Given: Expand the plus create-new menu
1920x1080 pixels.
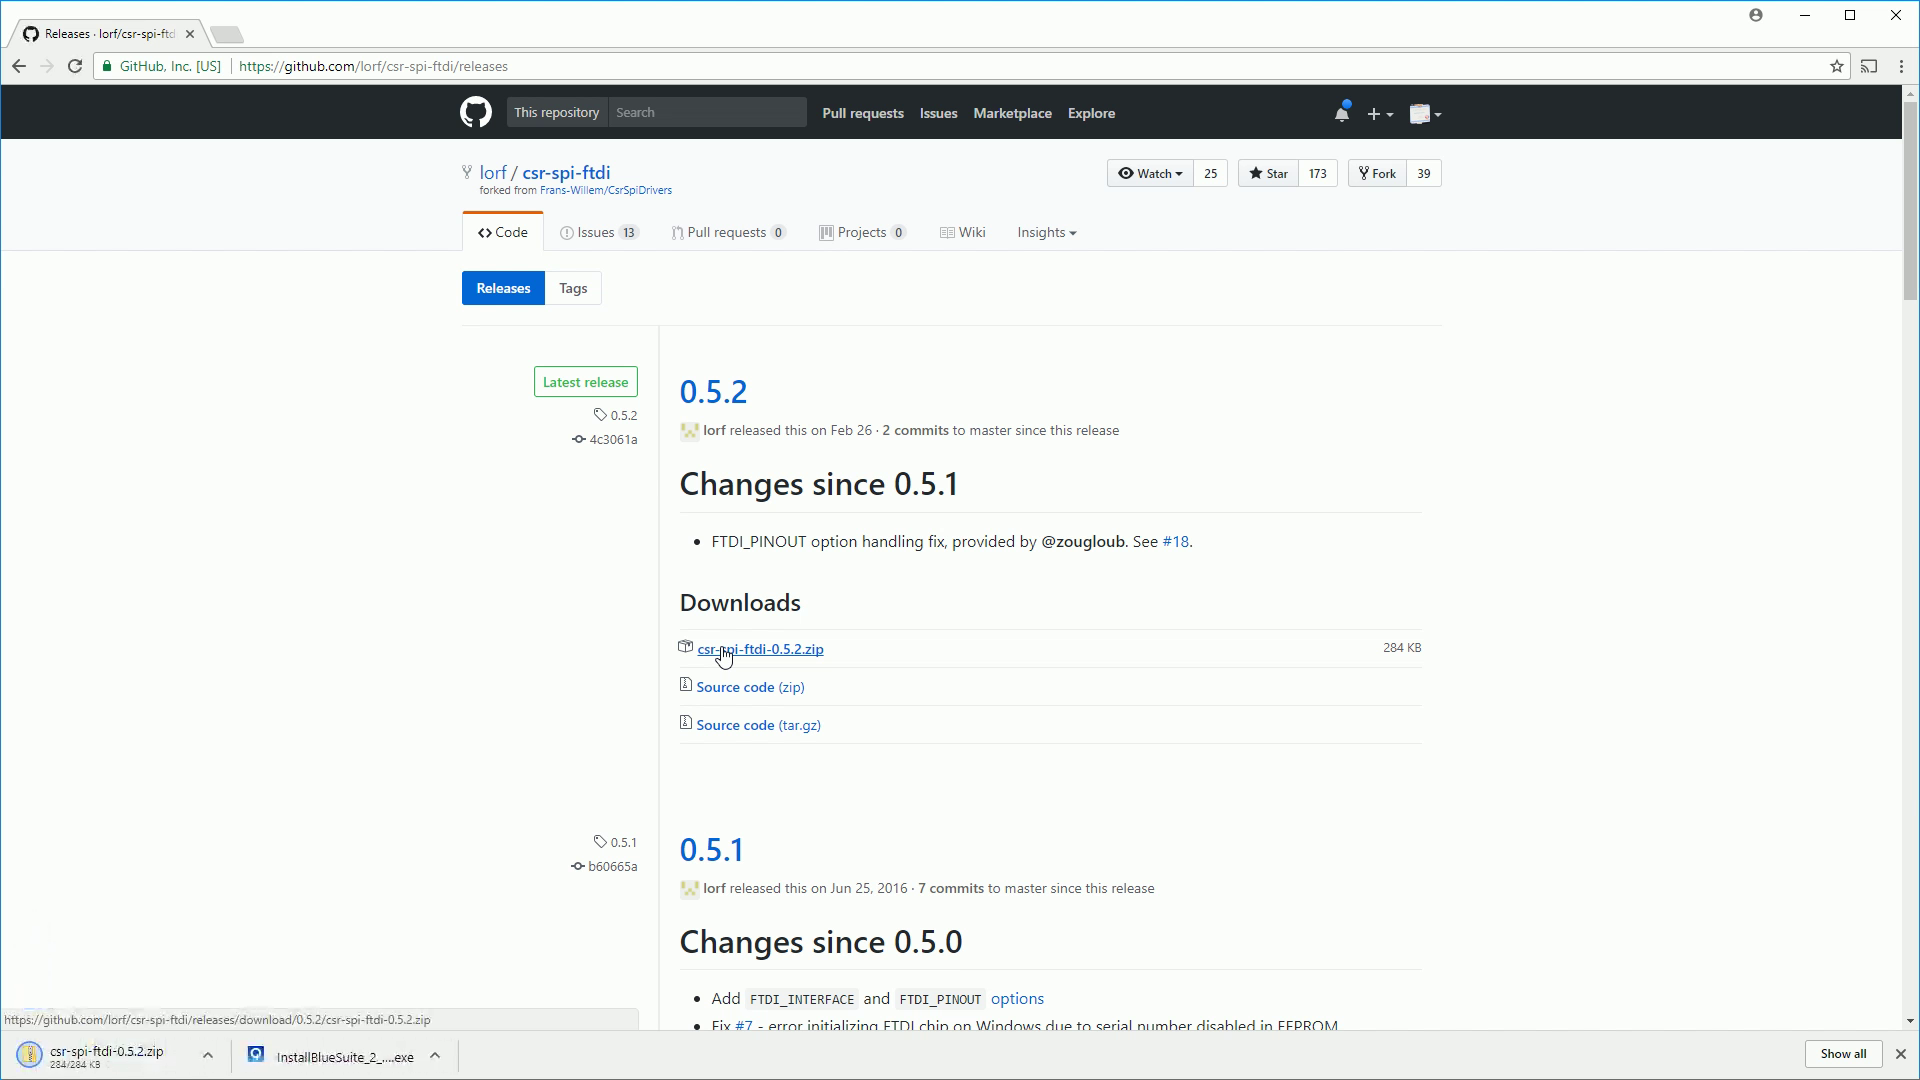Looking at the screenshot, I should [x=1380, y=114].
